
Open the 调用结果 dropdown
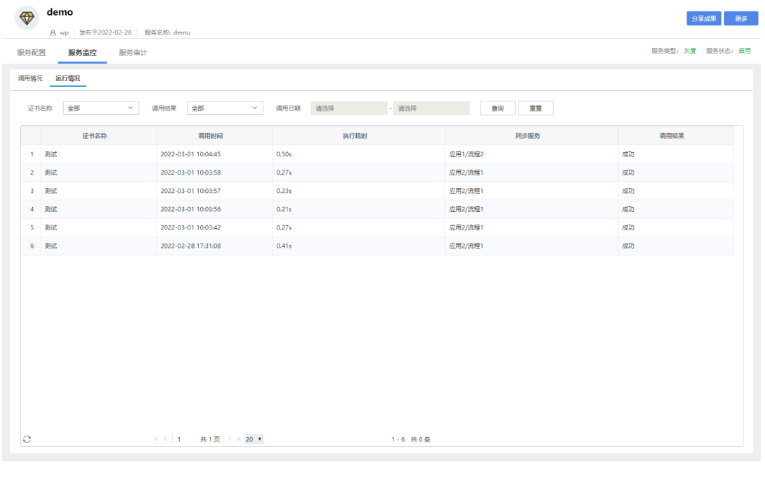pos(224,108)
